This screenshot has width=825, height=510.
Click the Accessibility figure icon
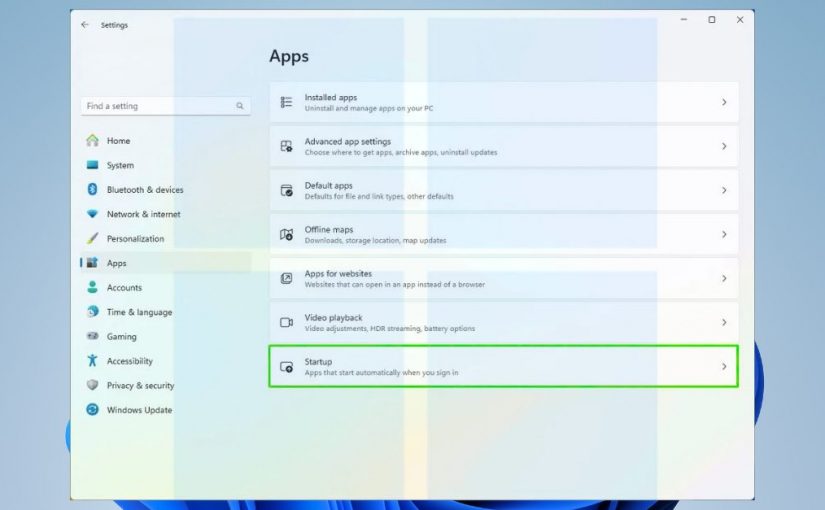click(x=93, y=361)
